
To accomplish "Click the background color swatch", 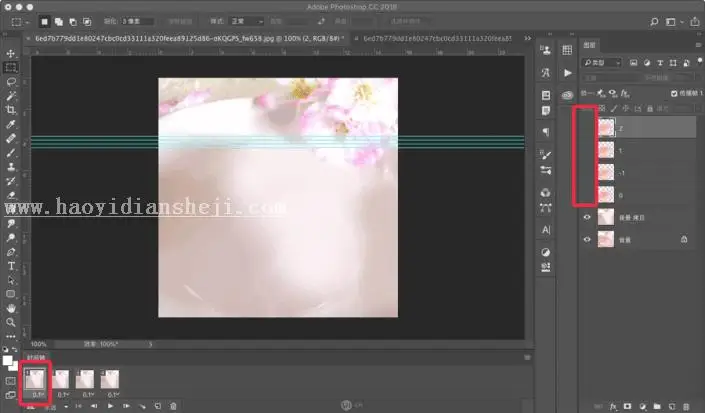I will click(13, 366).
